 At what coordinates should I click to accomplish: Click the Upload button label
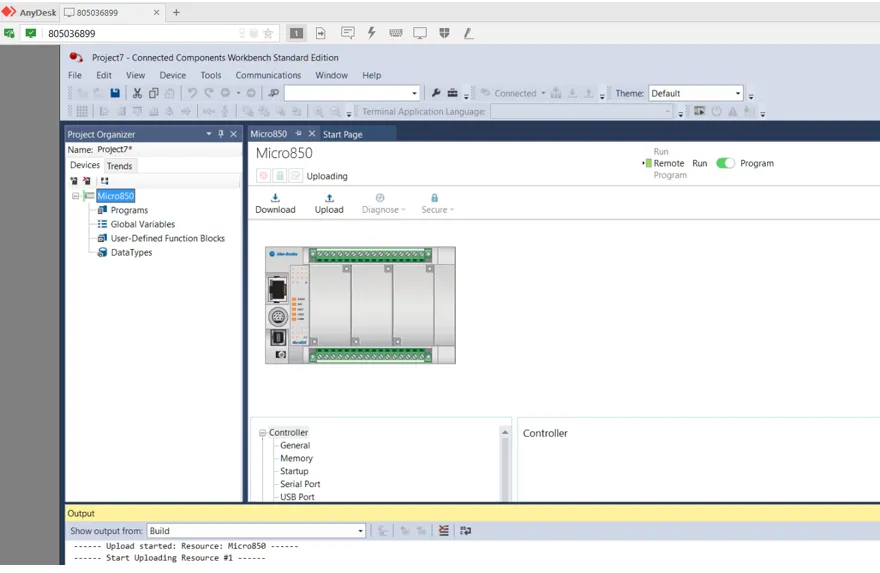tap(329, 209)
